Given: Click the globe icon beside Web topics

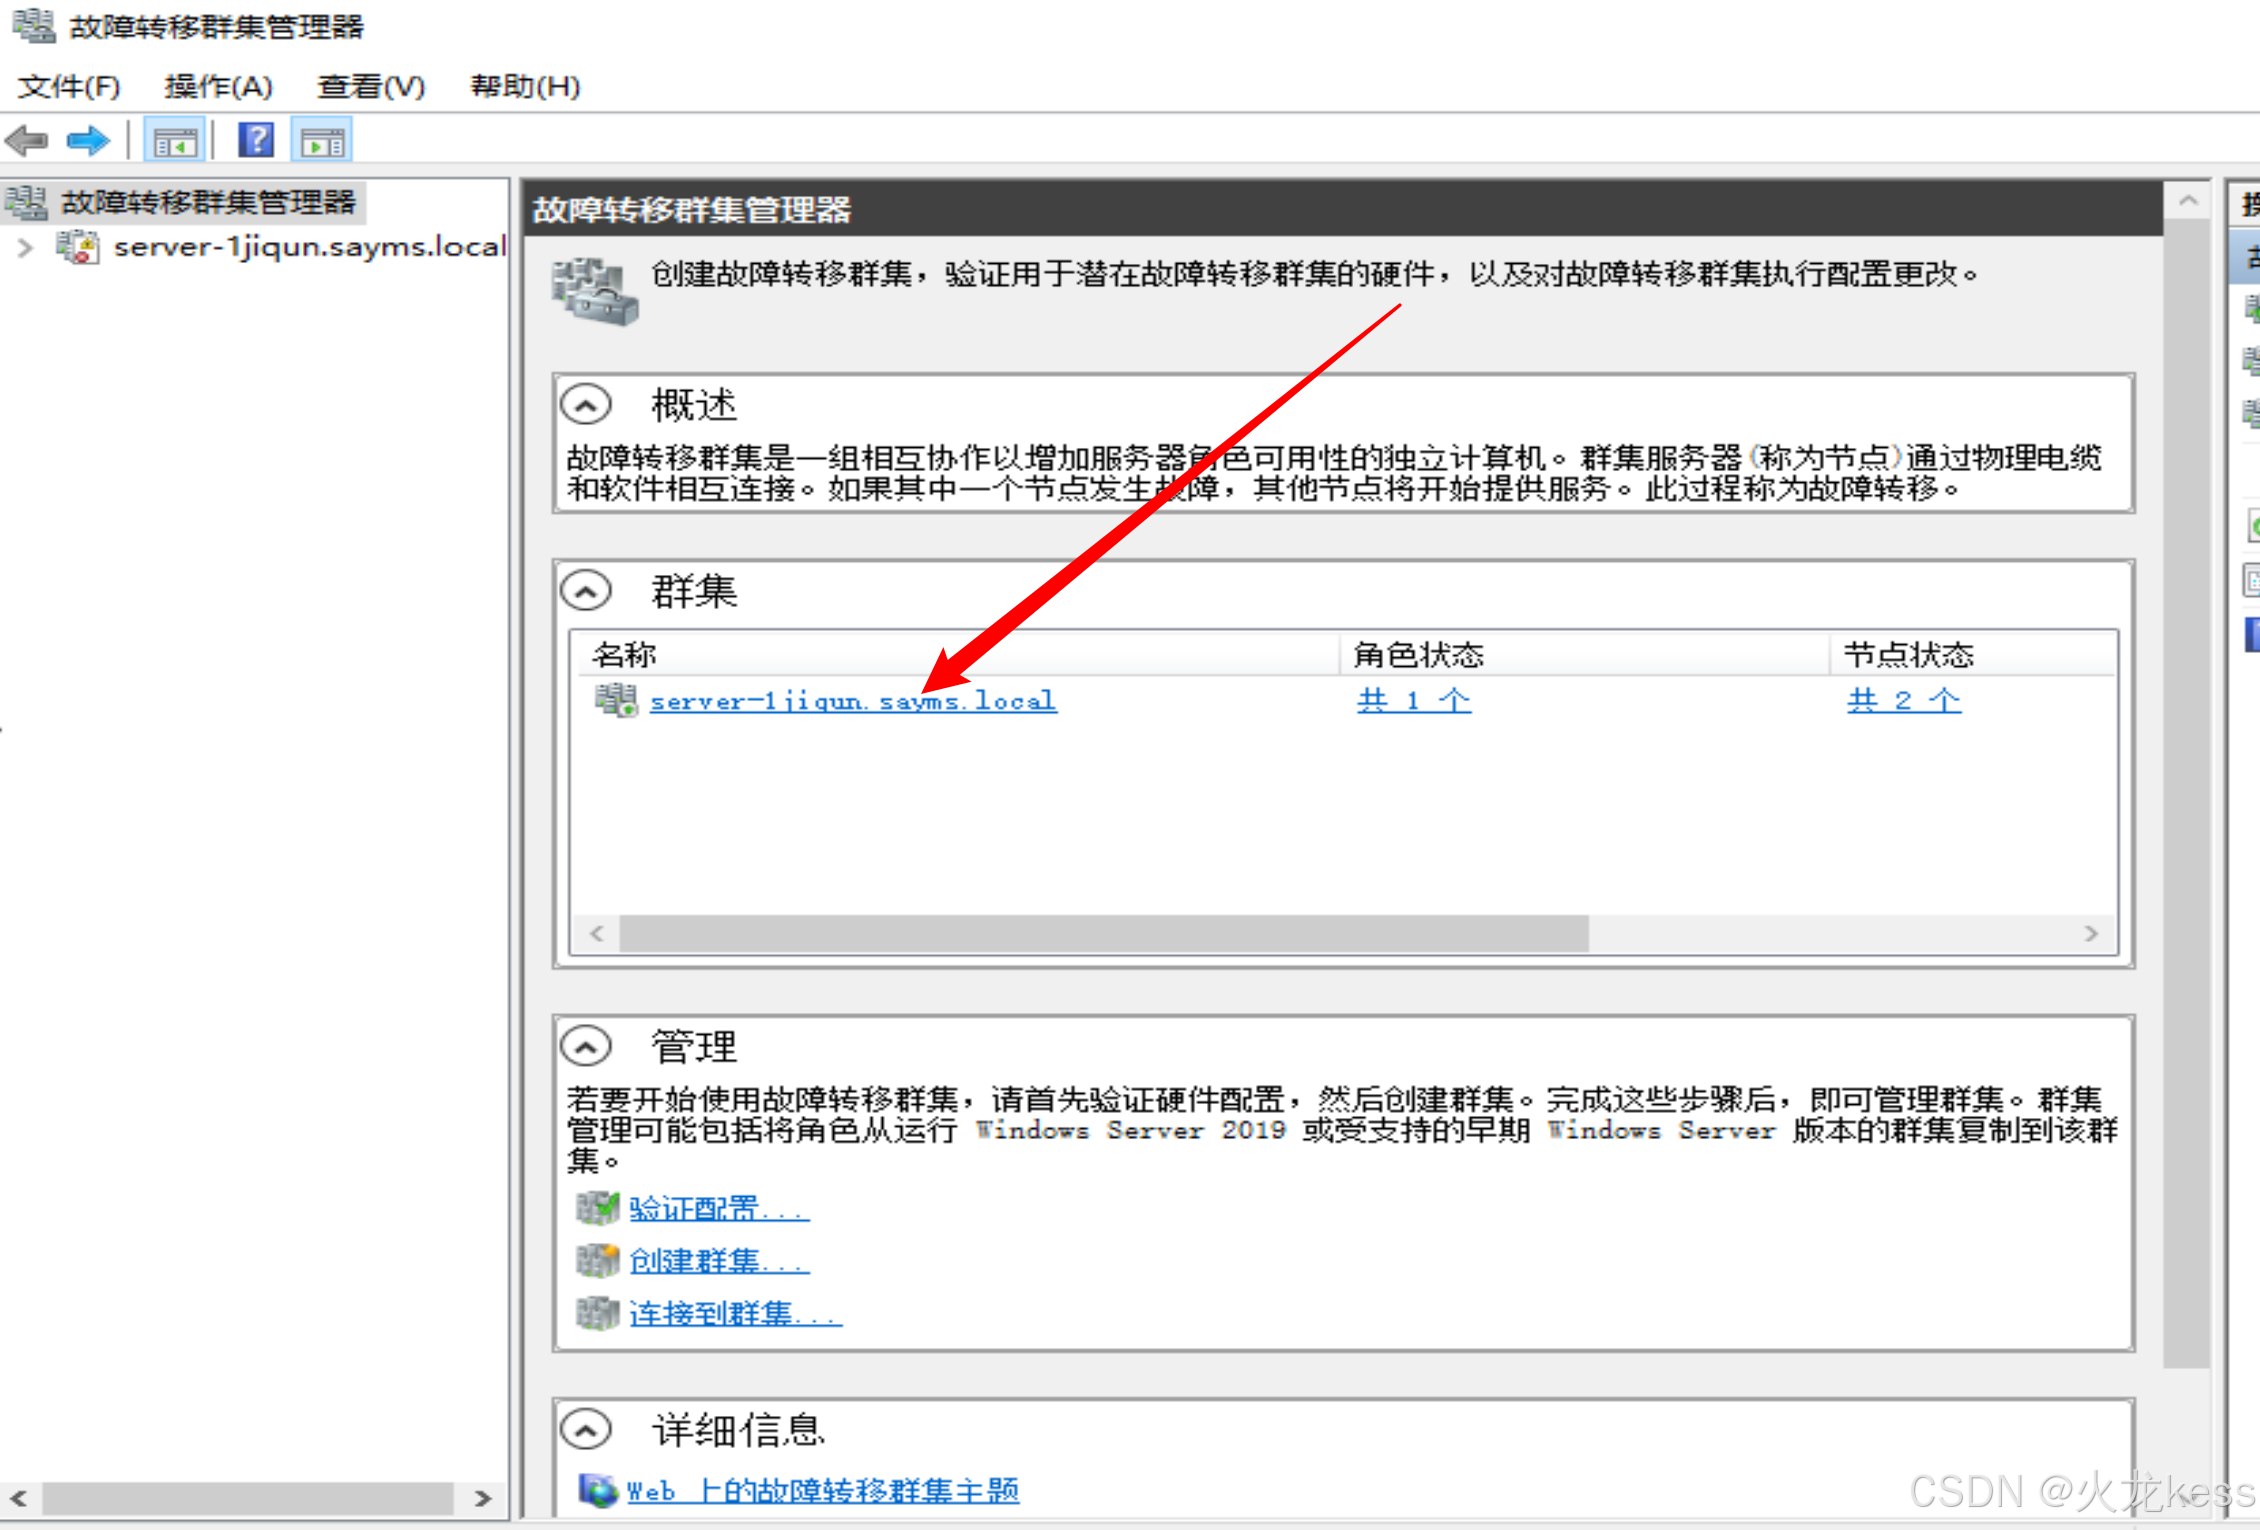Looking at the screenshot, I should [x=598, y=1490].
